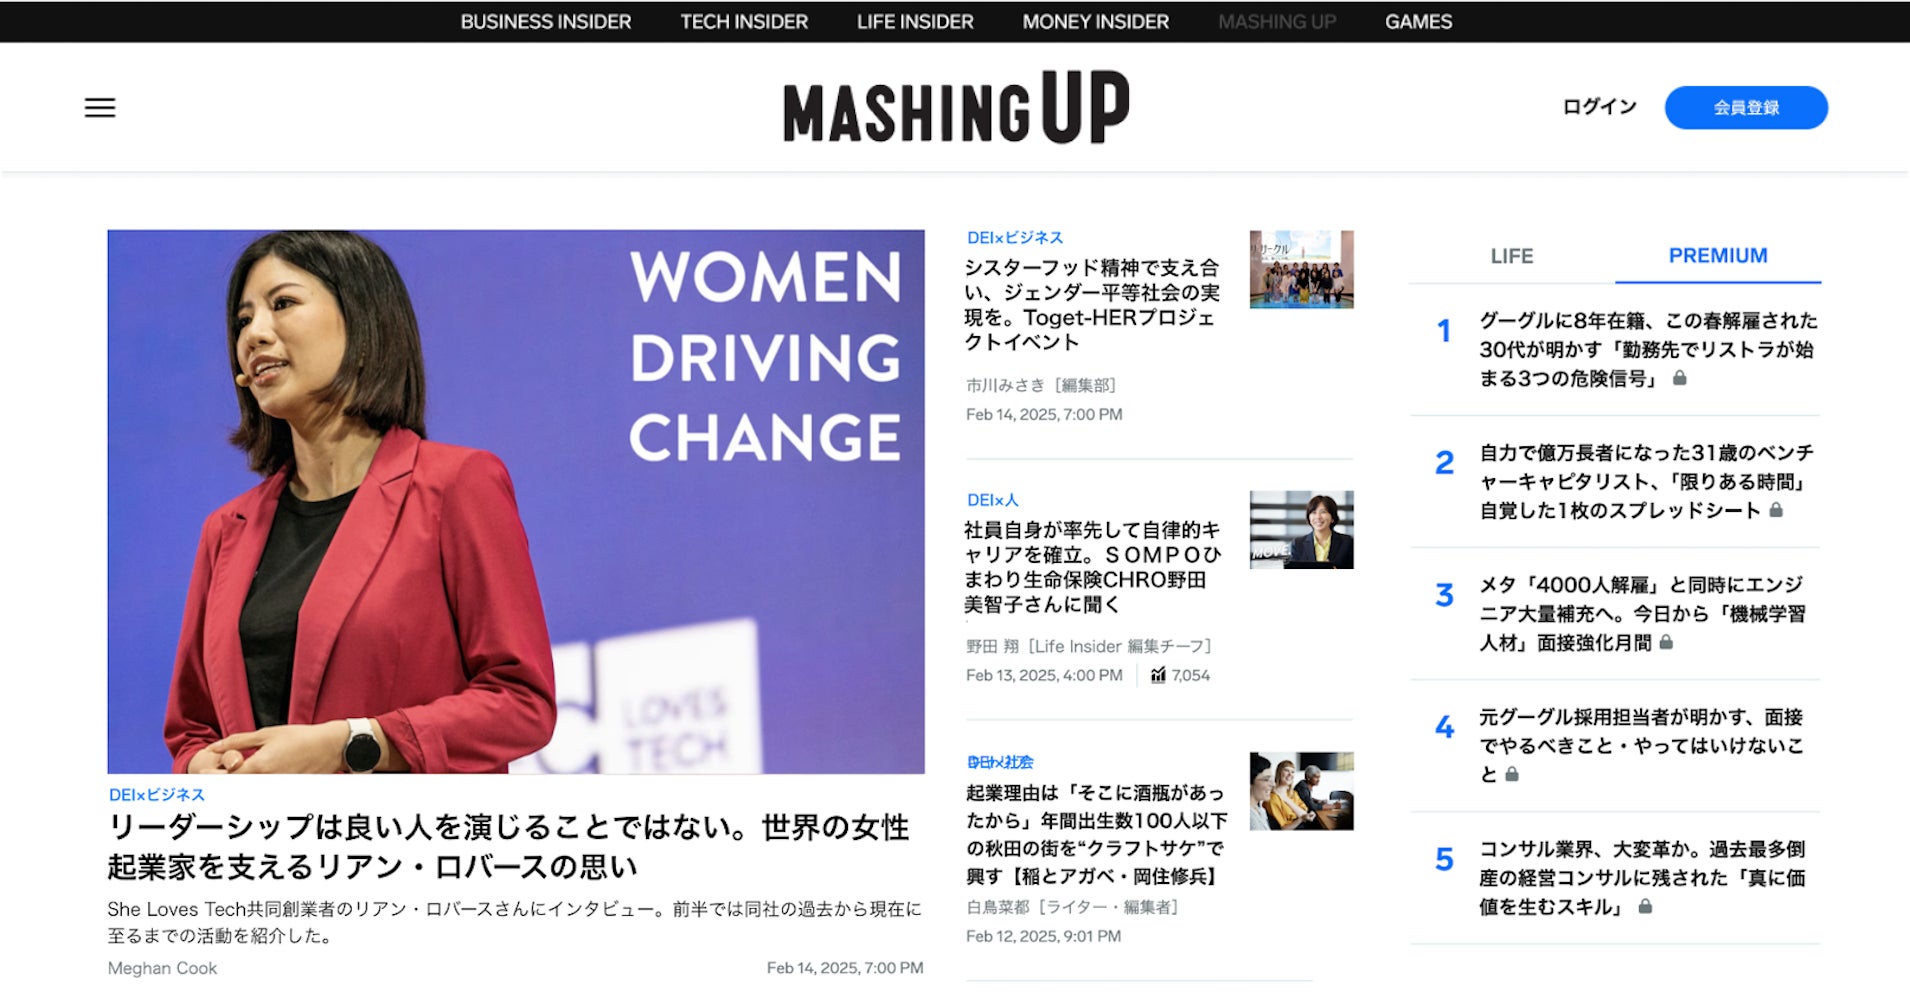The width and height of the screenshot is (1910, 1000).
Task: Open BUSINESS INSIDER in top navigation
Action: pyautogui.click(x=546, y=21)
